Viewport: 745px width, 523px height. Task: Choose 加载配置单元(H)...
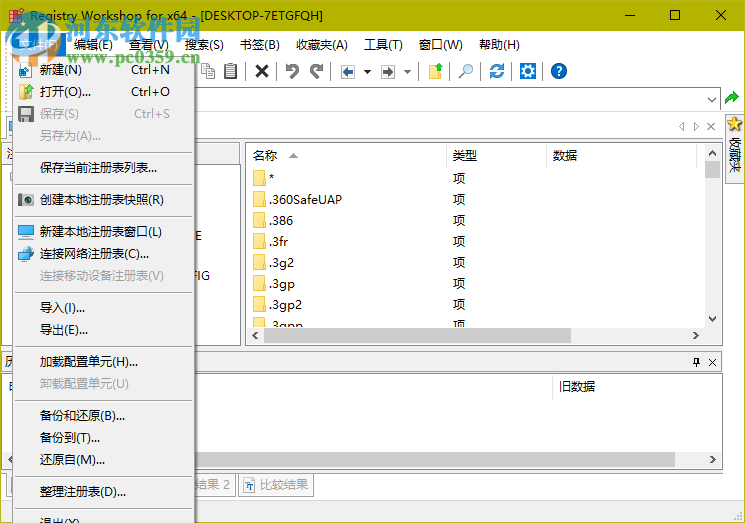click(104, 362)
